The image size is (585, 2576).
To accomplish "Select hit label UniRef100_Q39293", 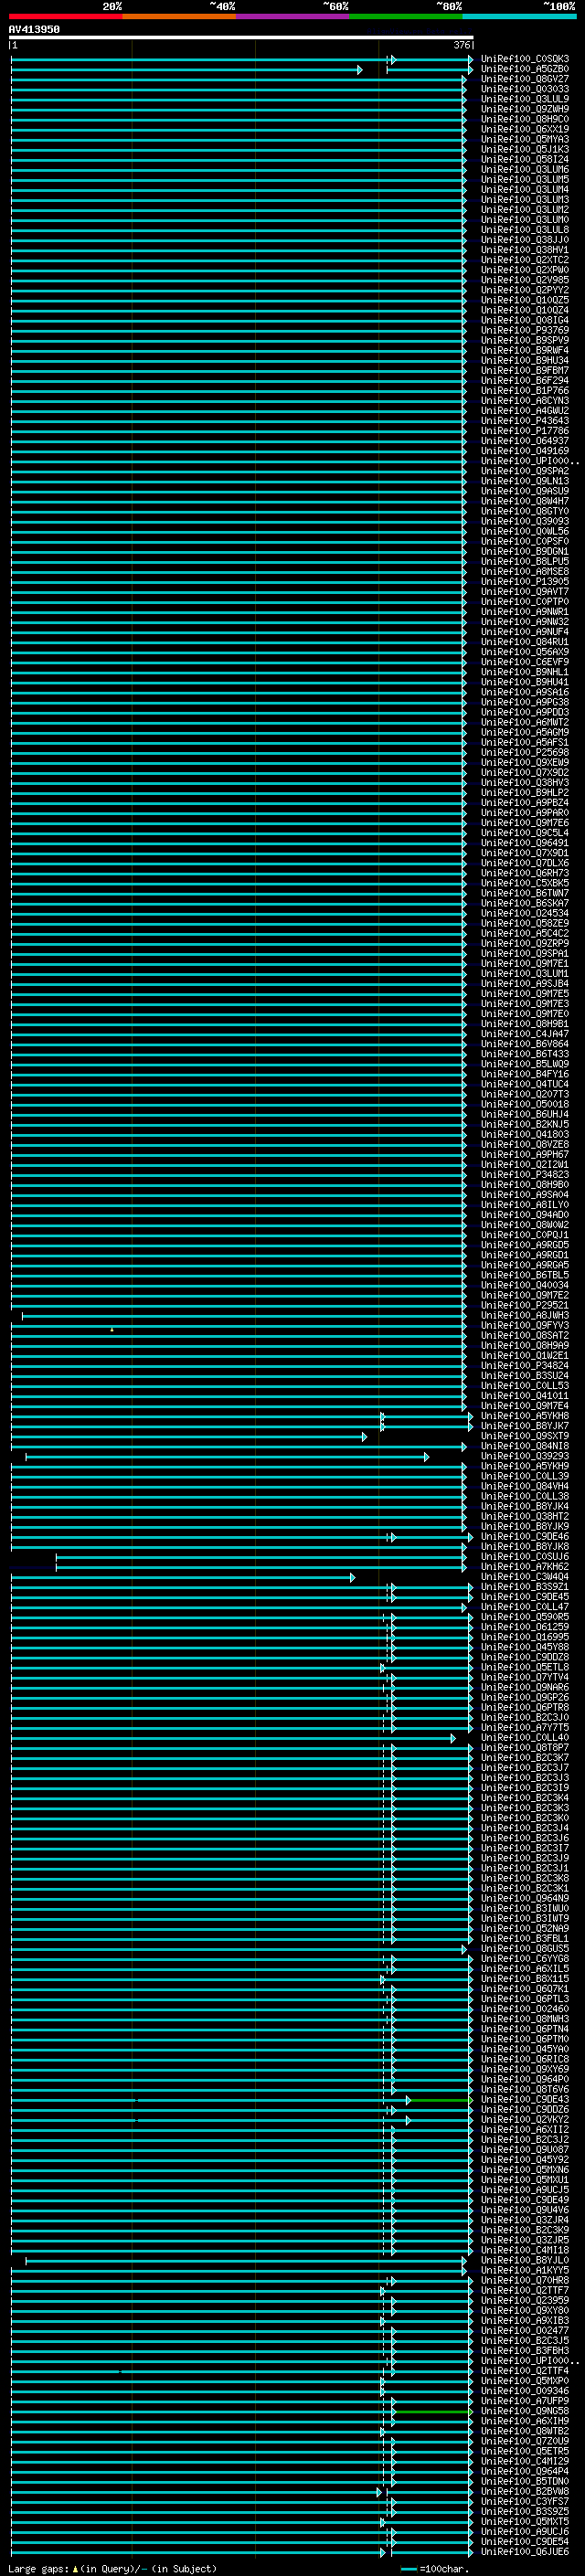I will (x=525, y=1456).
